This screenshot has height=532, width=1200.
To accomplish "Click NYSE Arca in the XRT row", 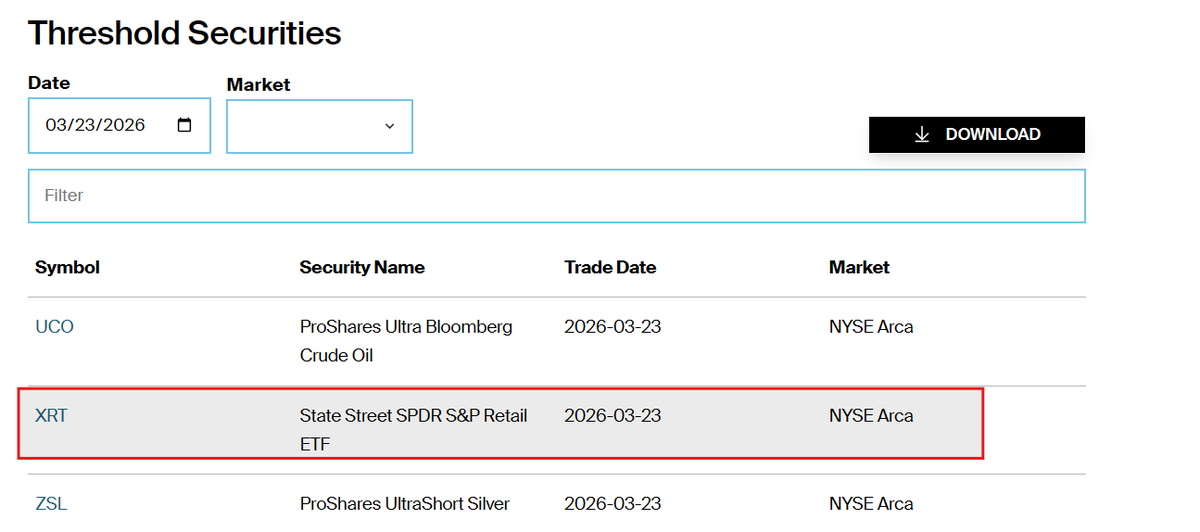I will (x=871, y=415).
